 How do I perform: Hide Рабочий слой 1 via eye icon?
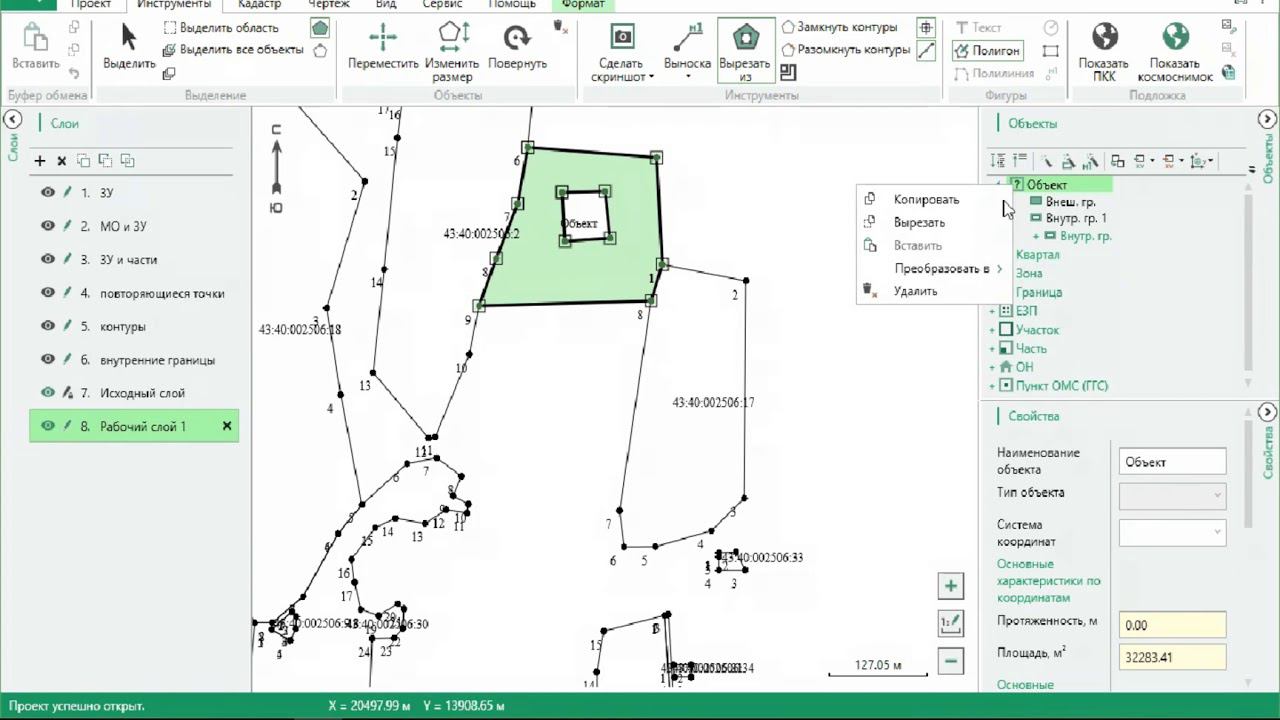pos(48,426)
